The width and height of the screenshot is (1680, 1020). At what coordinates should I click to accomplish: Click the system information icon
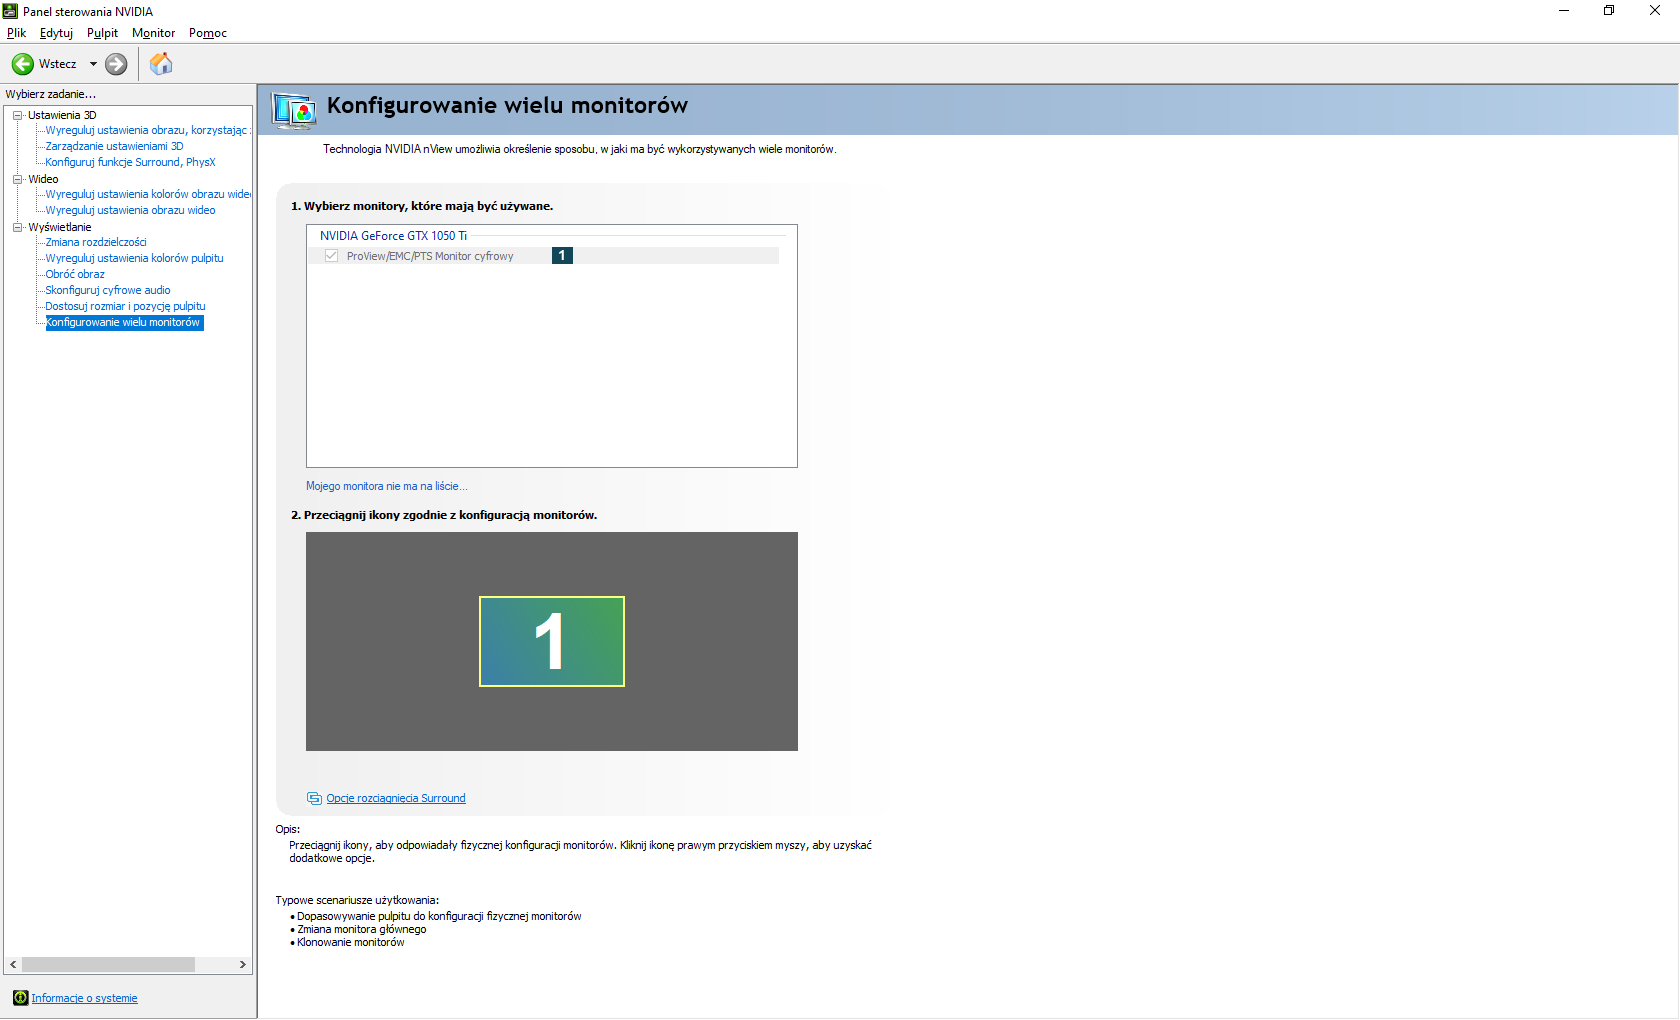pos(20,998)
